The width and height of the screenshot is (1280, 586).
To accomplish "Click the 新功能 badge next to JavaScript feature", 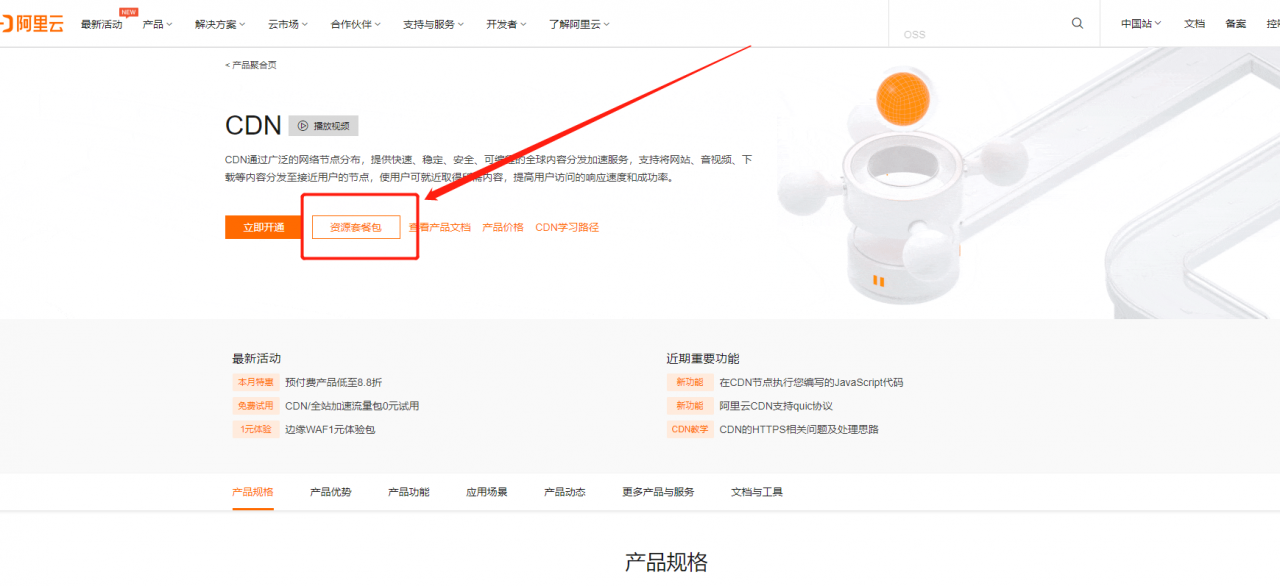I will [x=690, y=381].
